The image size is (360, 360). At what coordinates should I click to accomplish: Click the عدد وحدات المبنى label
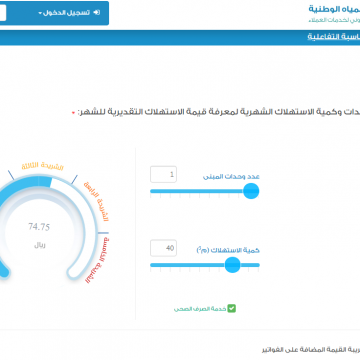point(231,177)
